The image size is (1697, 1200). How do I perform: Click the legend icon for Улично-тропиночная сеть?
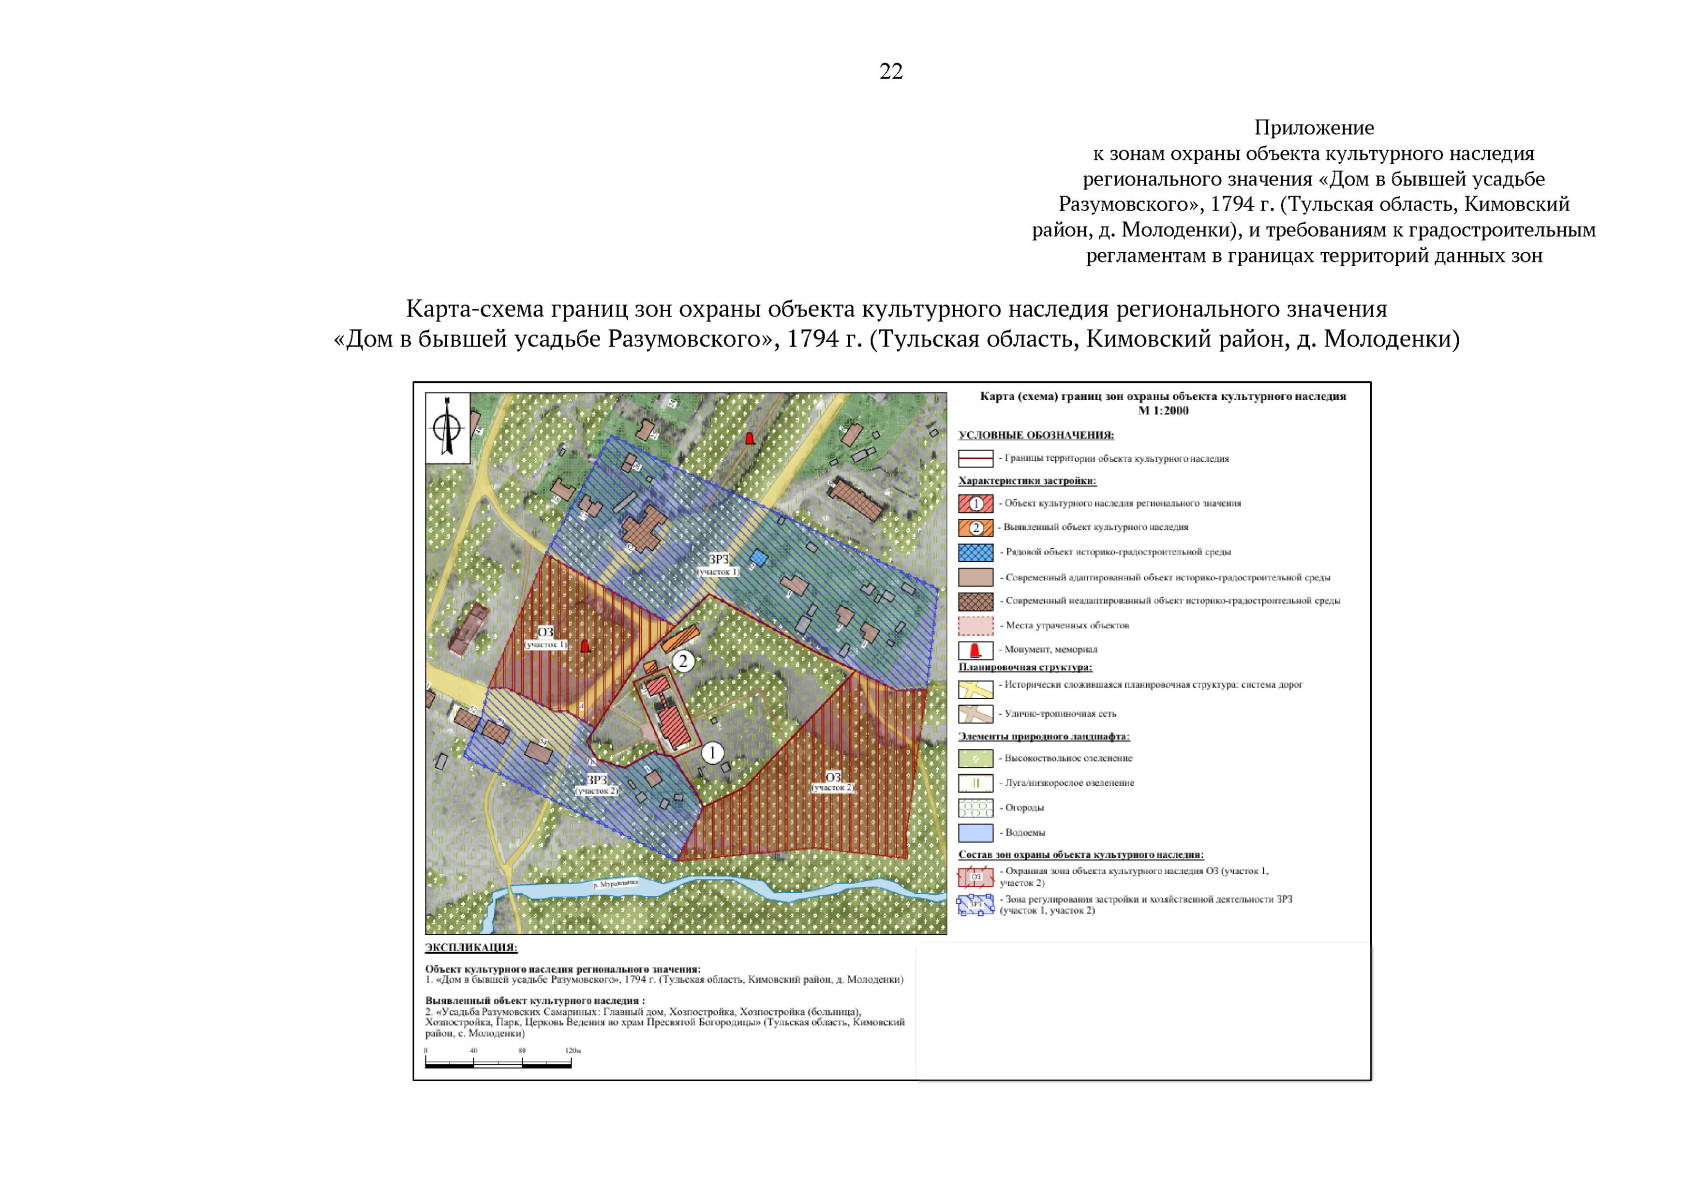coord(975,714)
